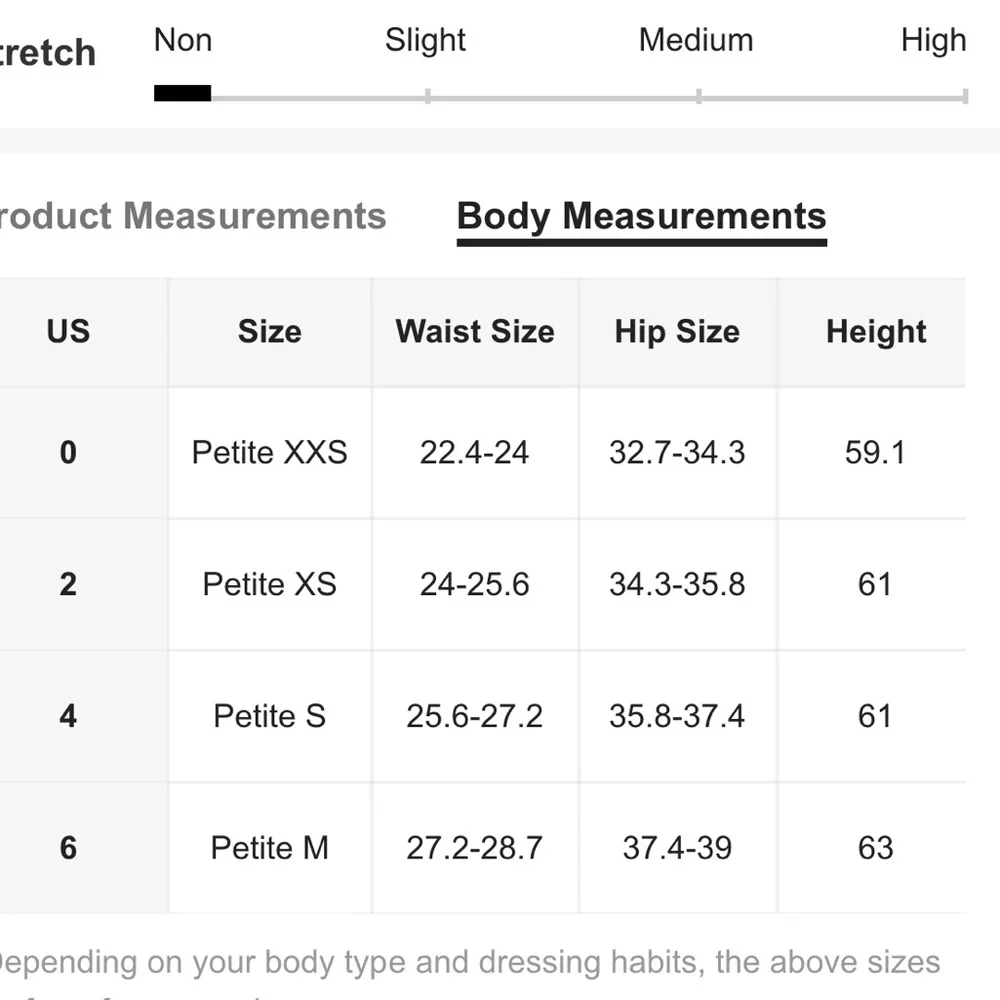Choose the Medium stretch option
Image resolution: width=1000 pixels, height=1000 pixels.
(x=695, y=41)
